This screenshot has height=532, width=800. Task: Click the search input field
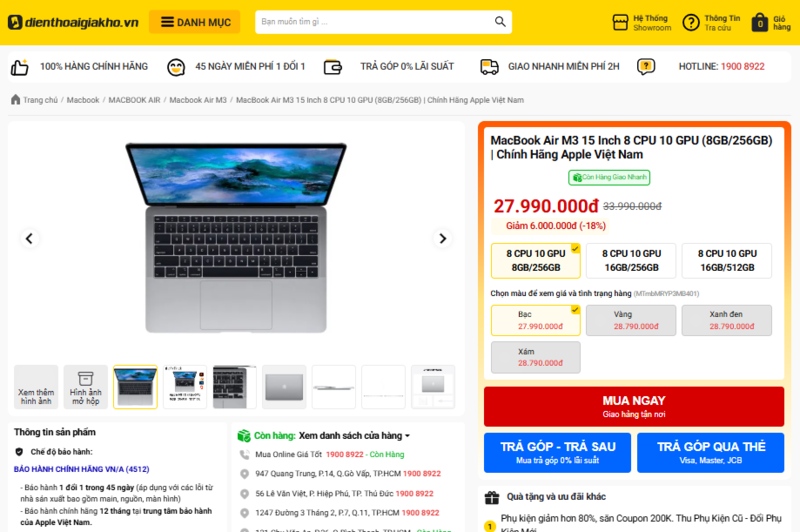(x=375, y=22)
